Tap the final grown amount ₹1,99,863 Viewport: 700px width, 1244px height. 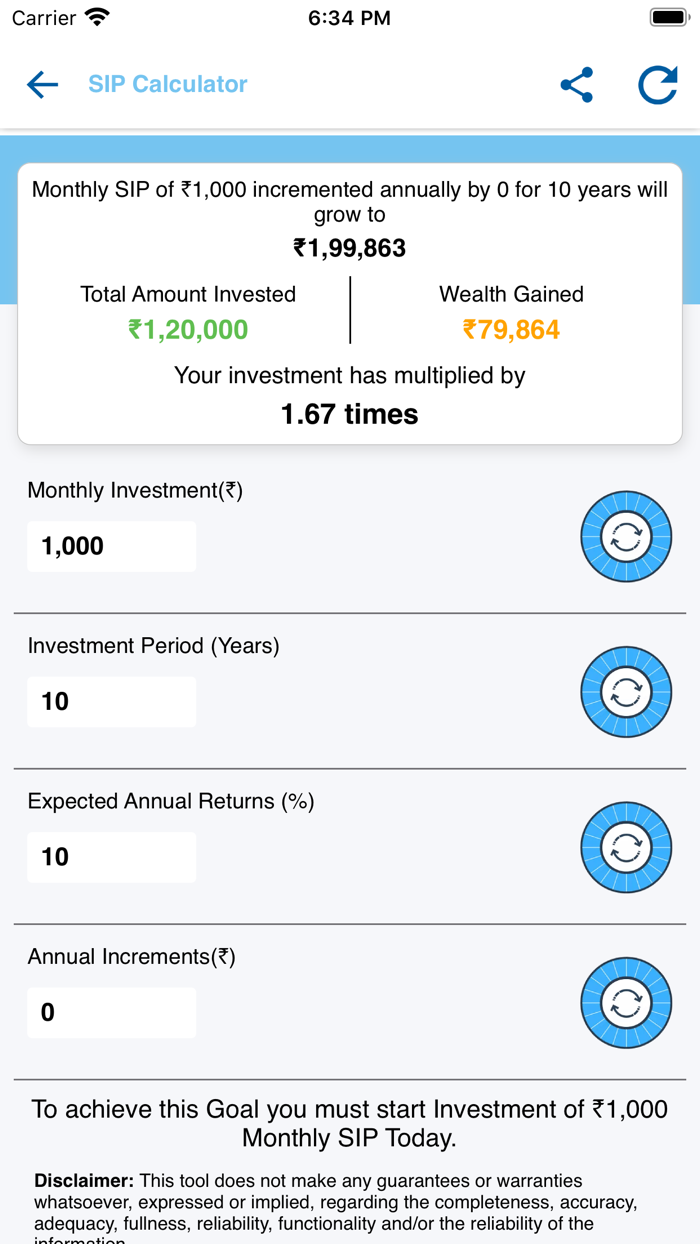(350, 248)
